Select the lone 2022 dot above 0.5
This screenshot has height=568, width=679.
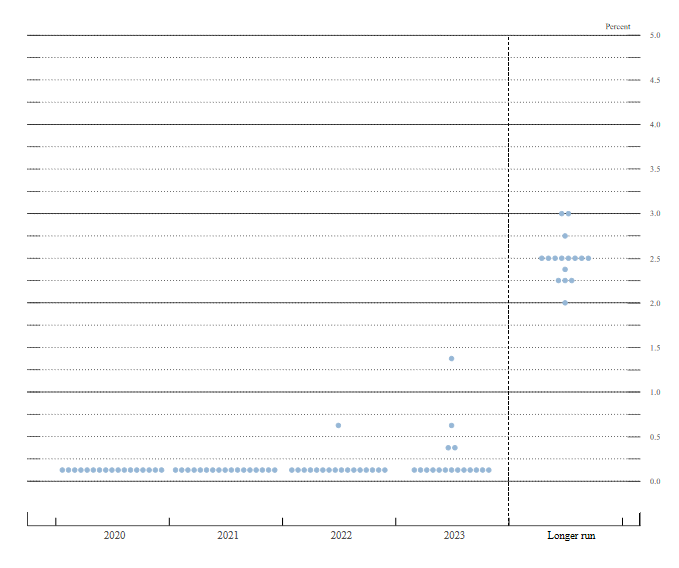338,426
